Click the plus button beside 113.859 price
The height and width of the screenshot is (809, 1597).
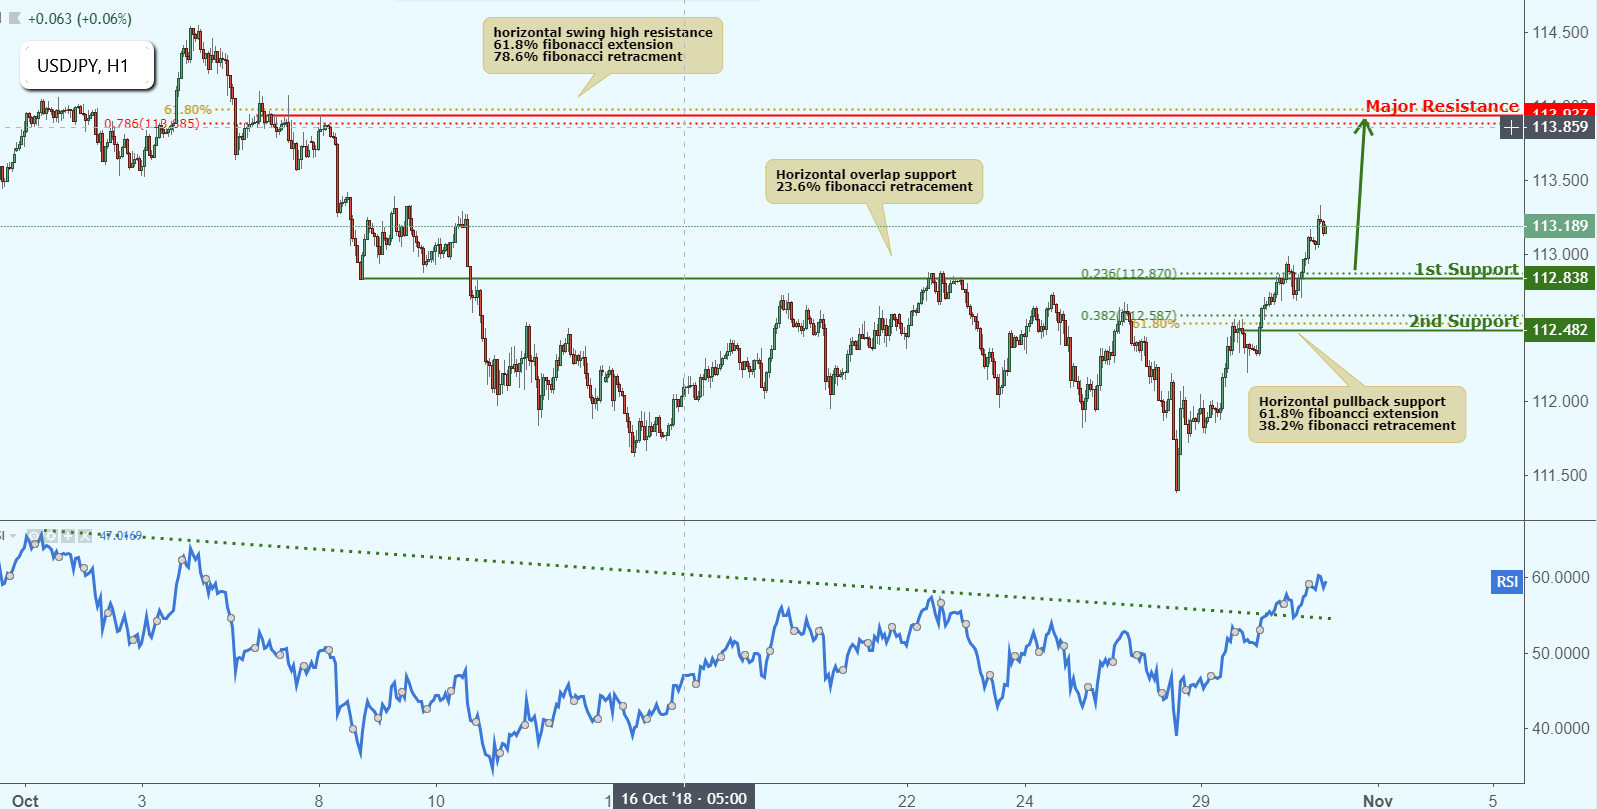(1511, 127)
